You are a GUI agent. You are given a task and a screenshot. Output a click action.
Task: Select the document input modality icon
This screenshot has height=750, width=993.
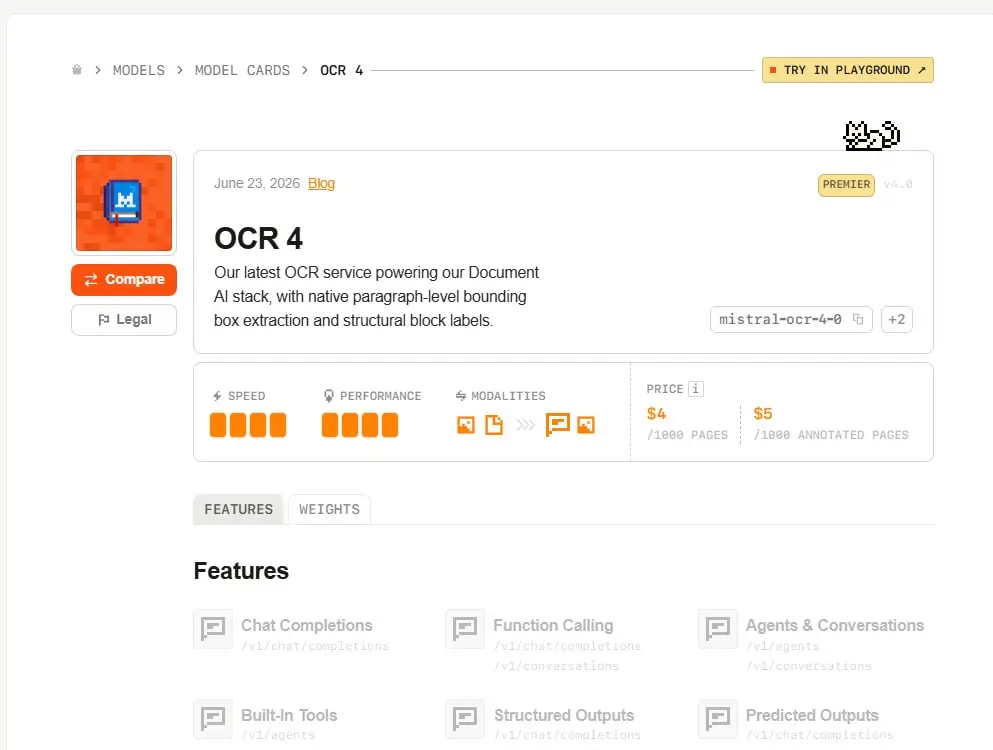pos(494,425)
